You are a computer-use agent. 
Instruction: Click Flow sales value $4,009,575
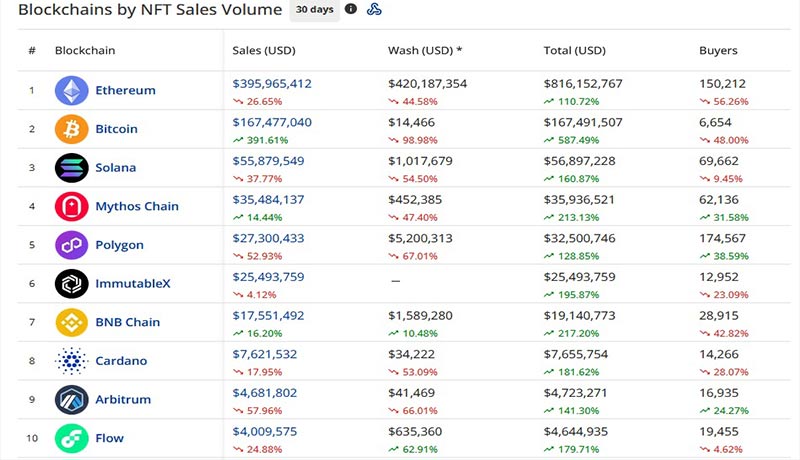tap(265, 431)
